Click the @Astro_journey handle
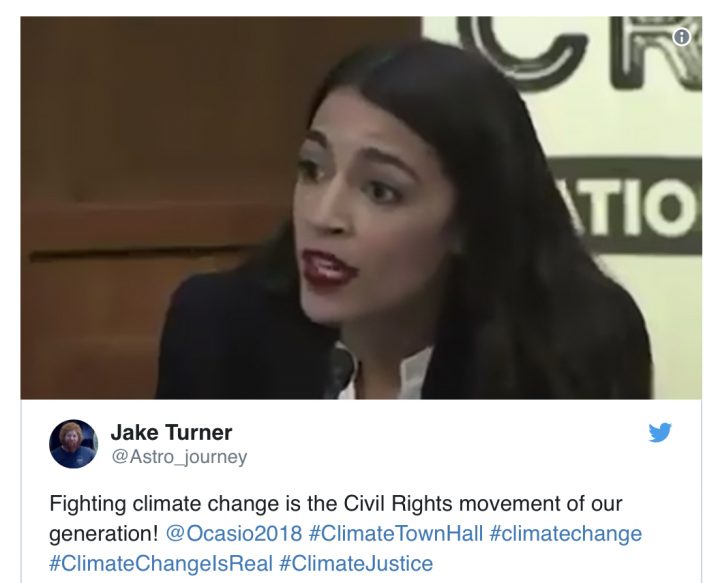The image size is (720, 583). point(179,457)
